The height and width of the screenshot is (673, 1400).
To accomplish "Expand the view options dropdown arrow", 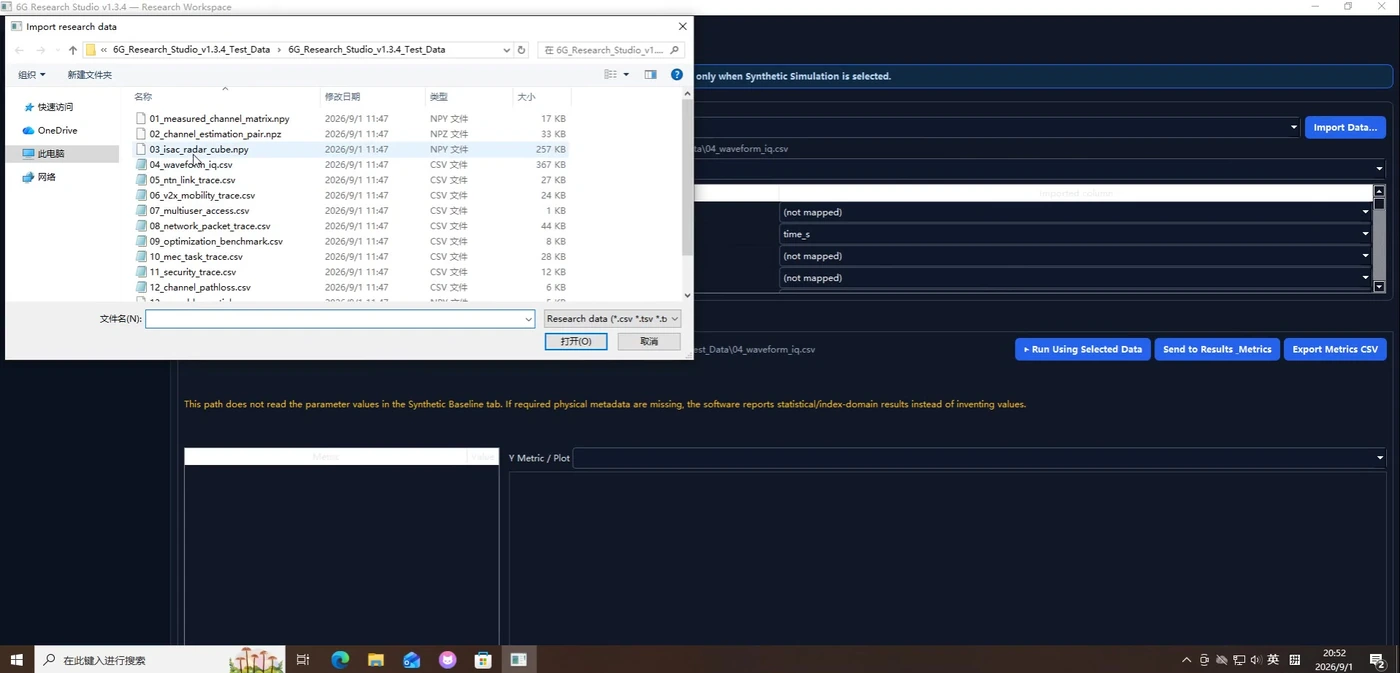I will pyautogui.click(x=627, y=75).
